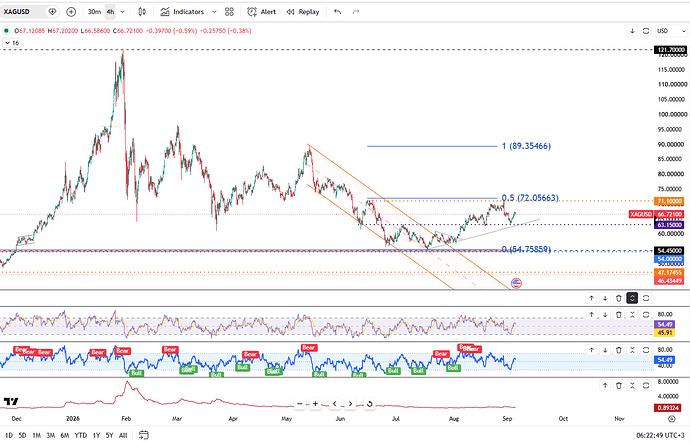Reset the chart view

pyautogui.click(x=370, y=404)
